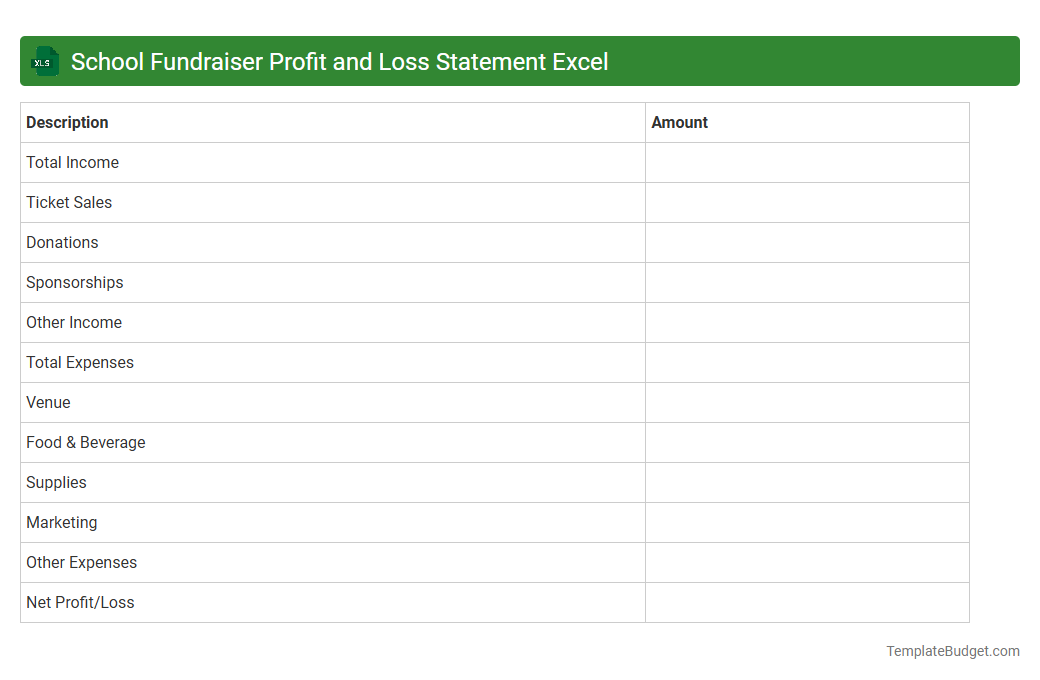This screenshot has width=1040, height=680.
Task: Click the document title header banner
Action: coord(520,61)
